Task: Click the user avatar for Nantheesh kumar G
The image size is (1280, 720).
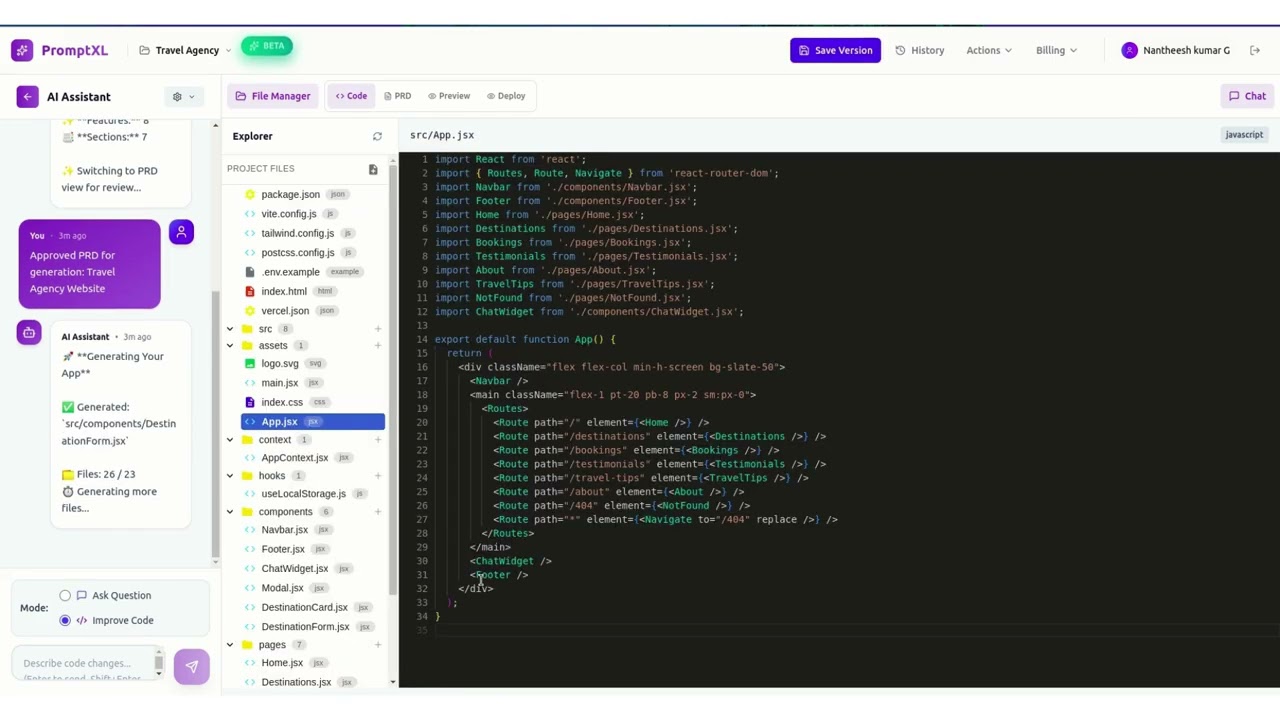Action: 1129,50
